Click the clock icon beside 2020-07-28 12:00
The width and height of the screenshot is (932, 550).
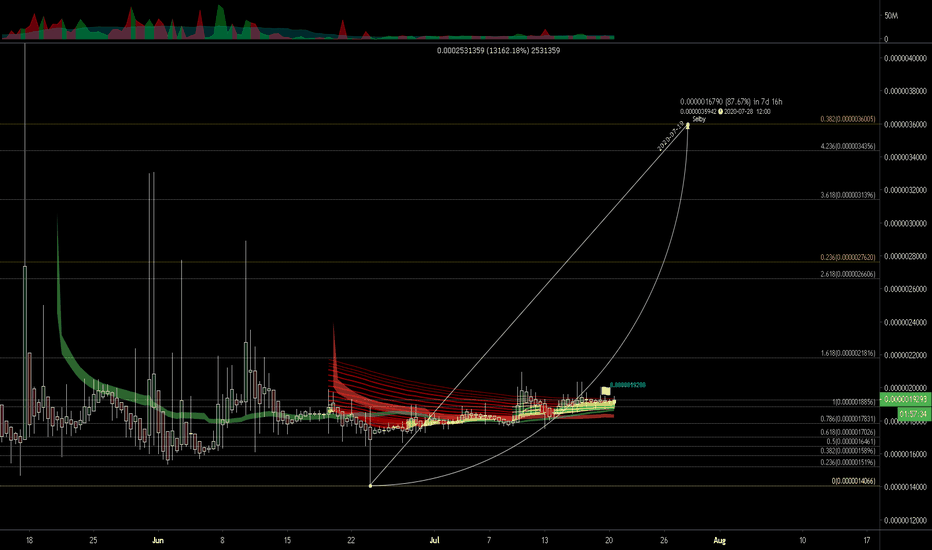point(720,111)
